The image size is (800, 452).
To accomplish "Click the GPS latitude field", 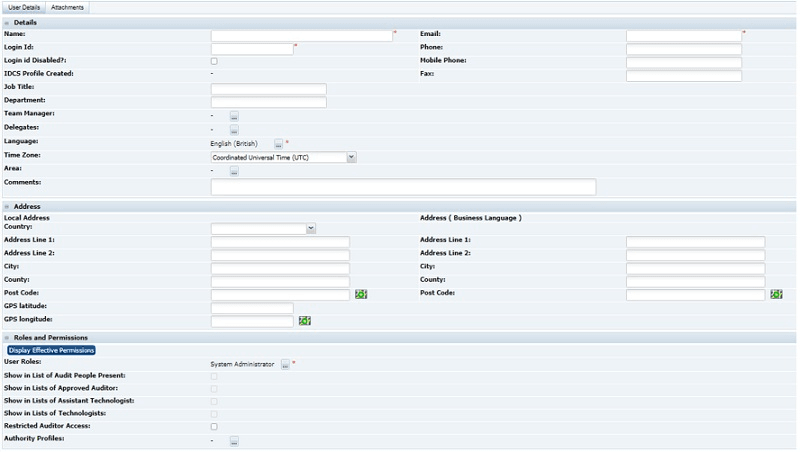I will tap(252, 308).
